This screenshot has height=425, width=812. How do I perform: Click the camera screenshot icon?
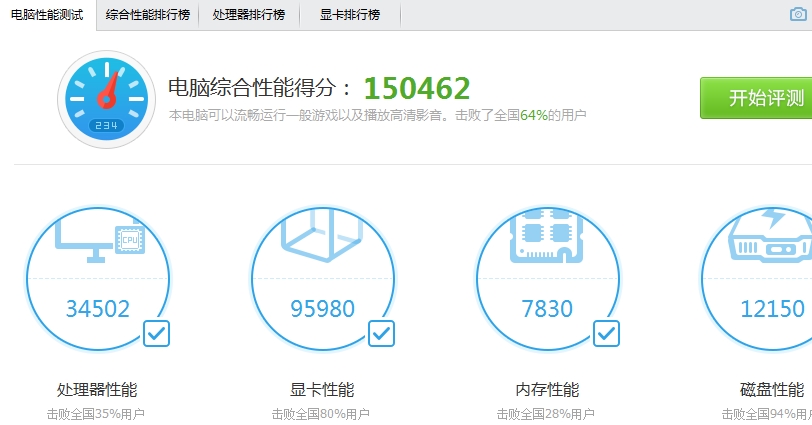click(x=798, y=14)
